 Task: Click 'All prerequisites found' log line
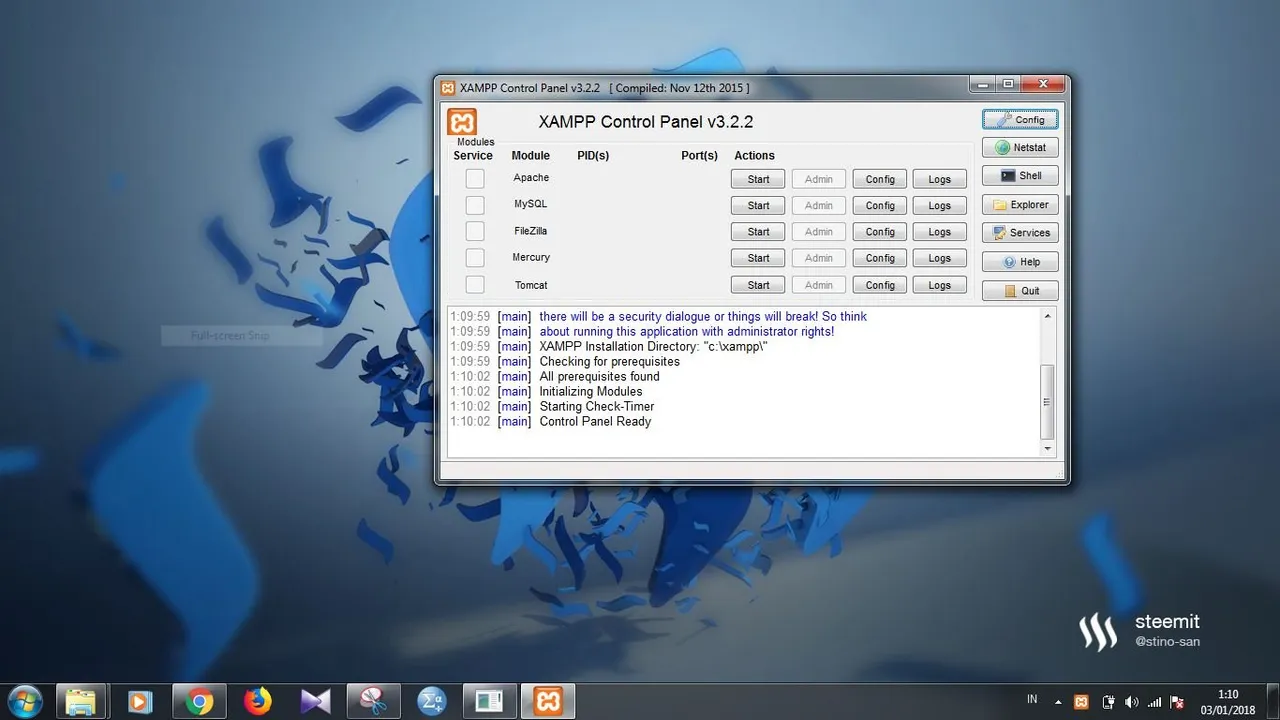click(x=599, y=377)
